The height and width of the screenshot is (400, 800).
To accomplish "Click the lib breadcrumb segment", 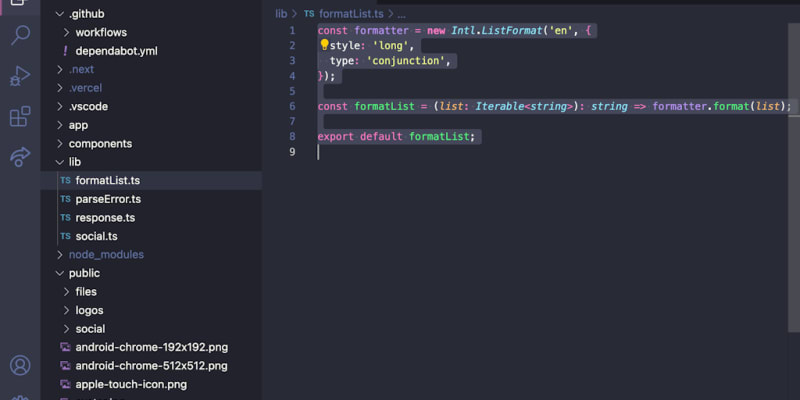I will 281,14.
